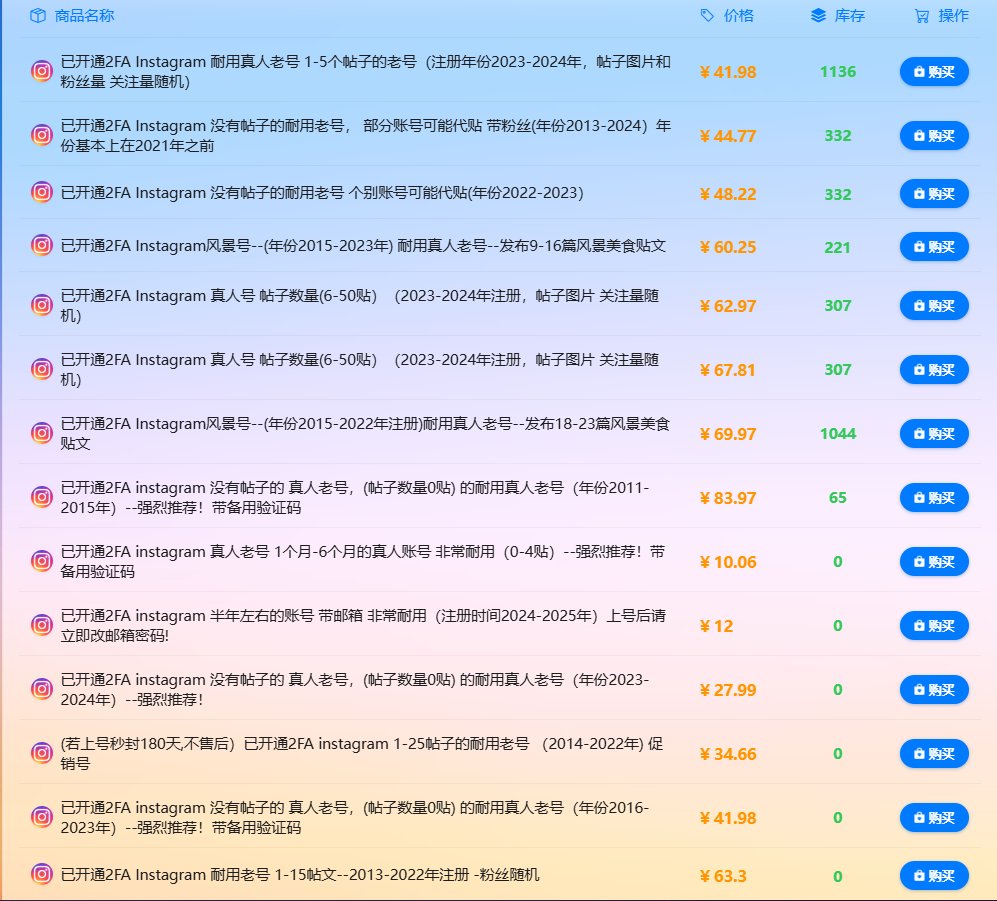The width and height of the screenshot is (997, 901).
Task: Click Instagram icon of the ¥27.99 listing
Action: coord(42,689)
